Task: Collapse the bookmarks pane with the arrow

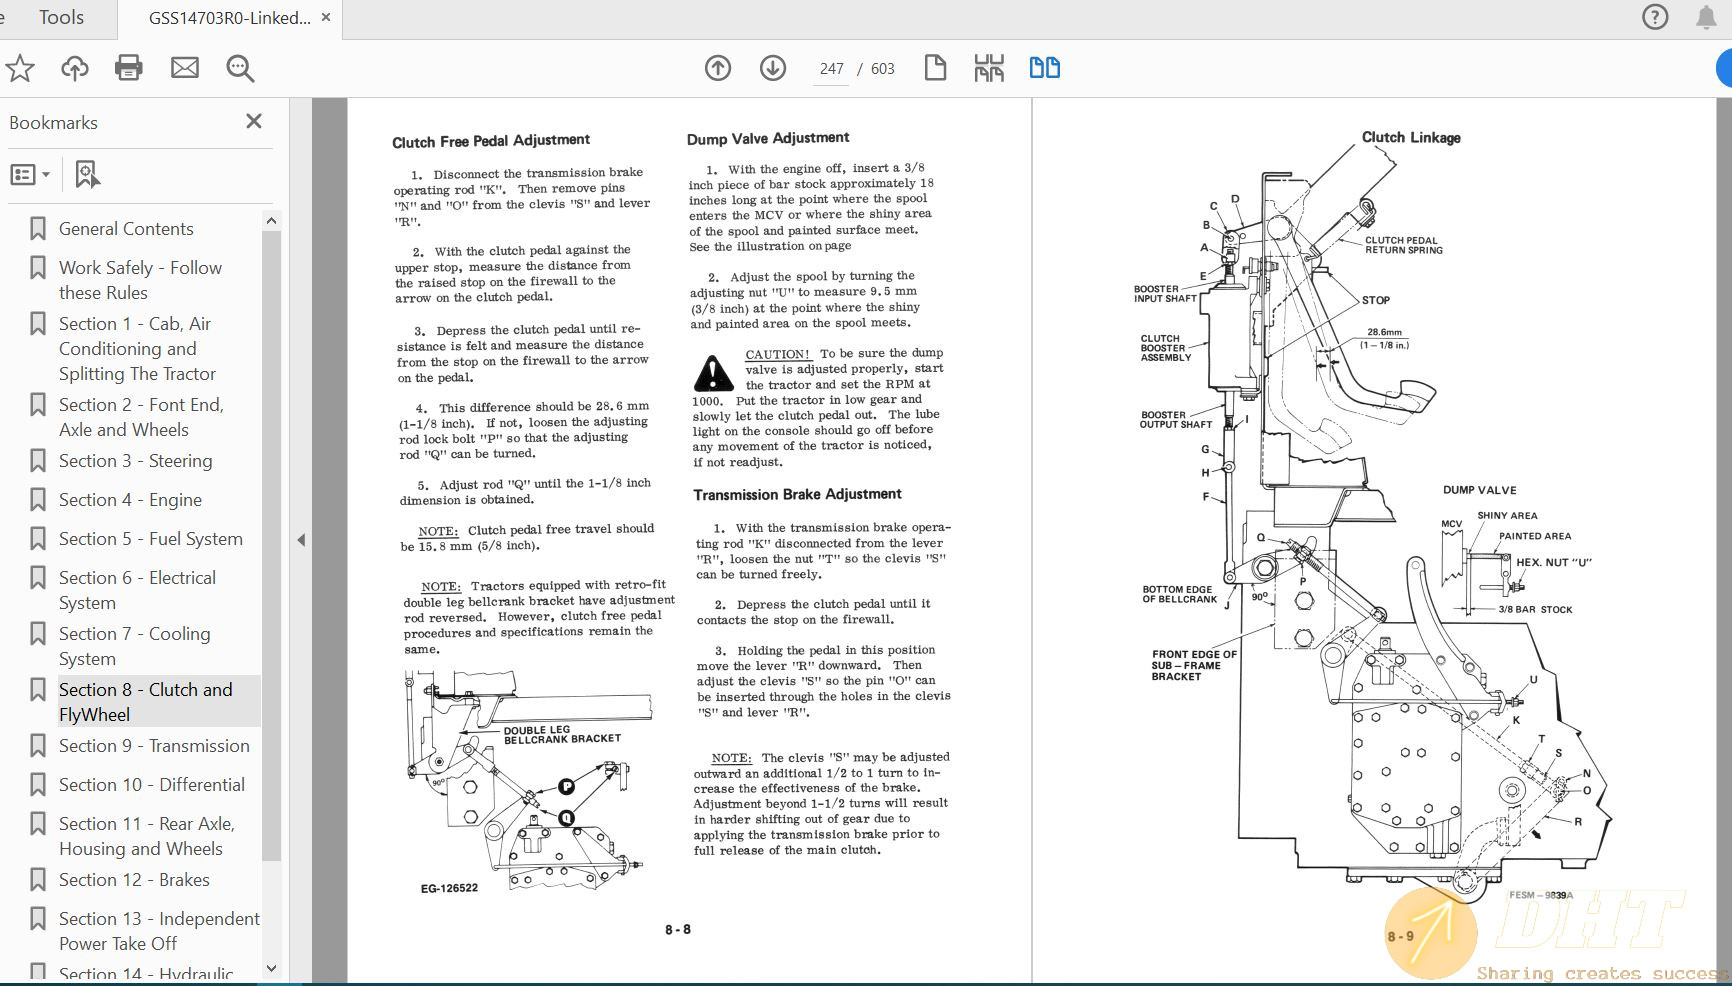Action: tap(301, 540)
